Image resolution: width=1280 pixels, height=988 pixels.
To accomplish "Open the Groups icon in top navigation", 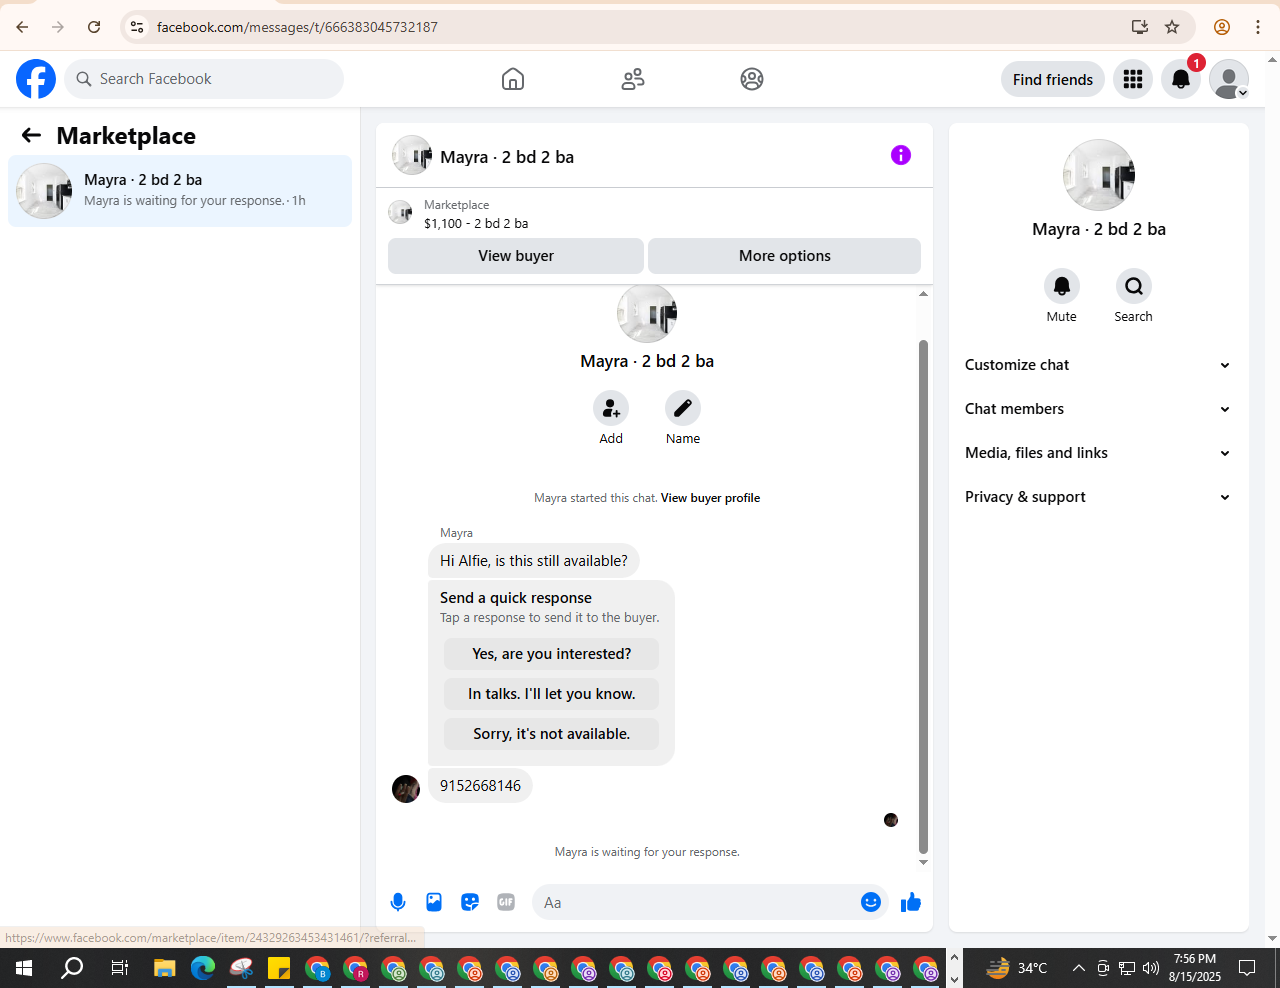I will pos(752,79).
